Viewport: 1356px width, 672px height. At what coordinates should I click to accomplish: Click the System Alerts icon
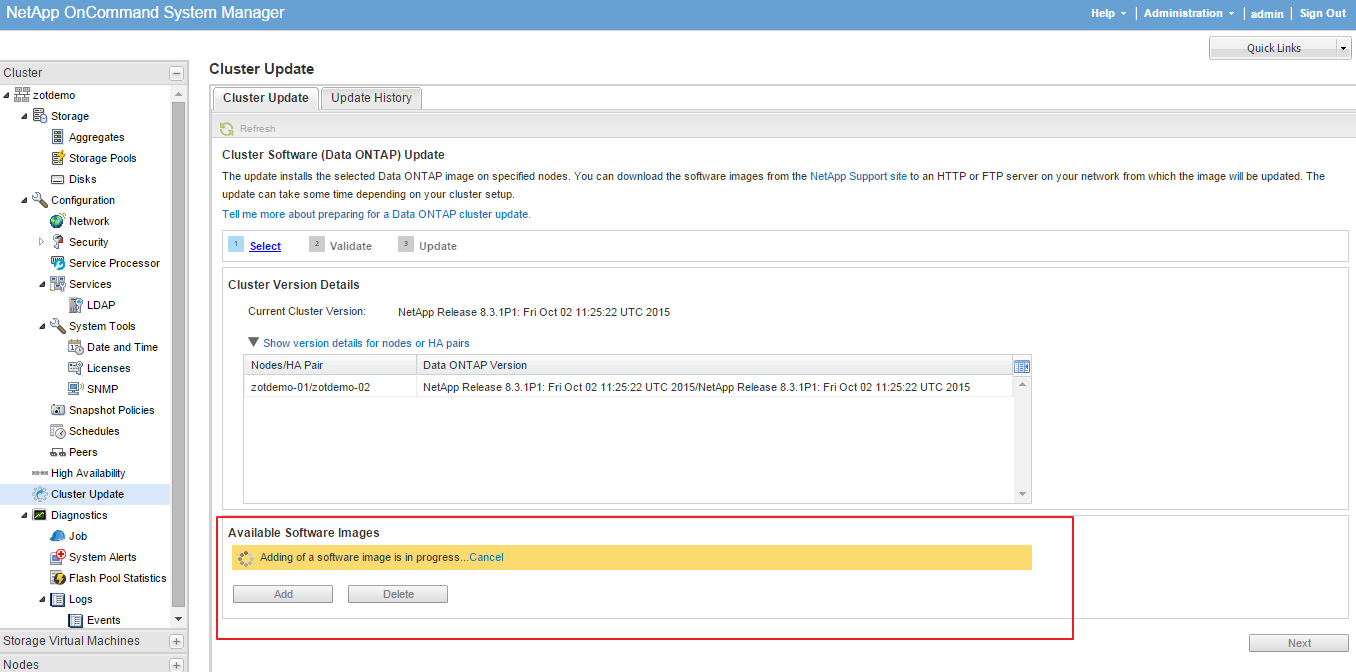[58, 557]
